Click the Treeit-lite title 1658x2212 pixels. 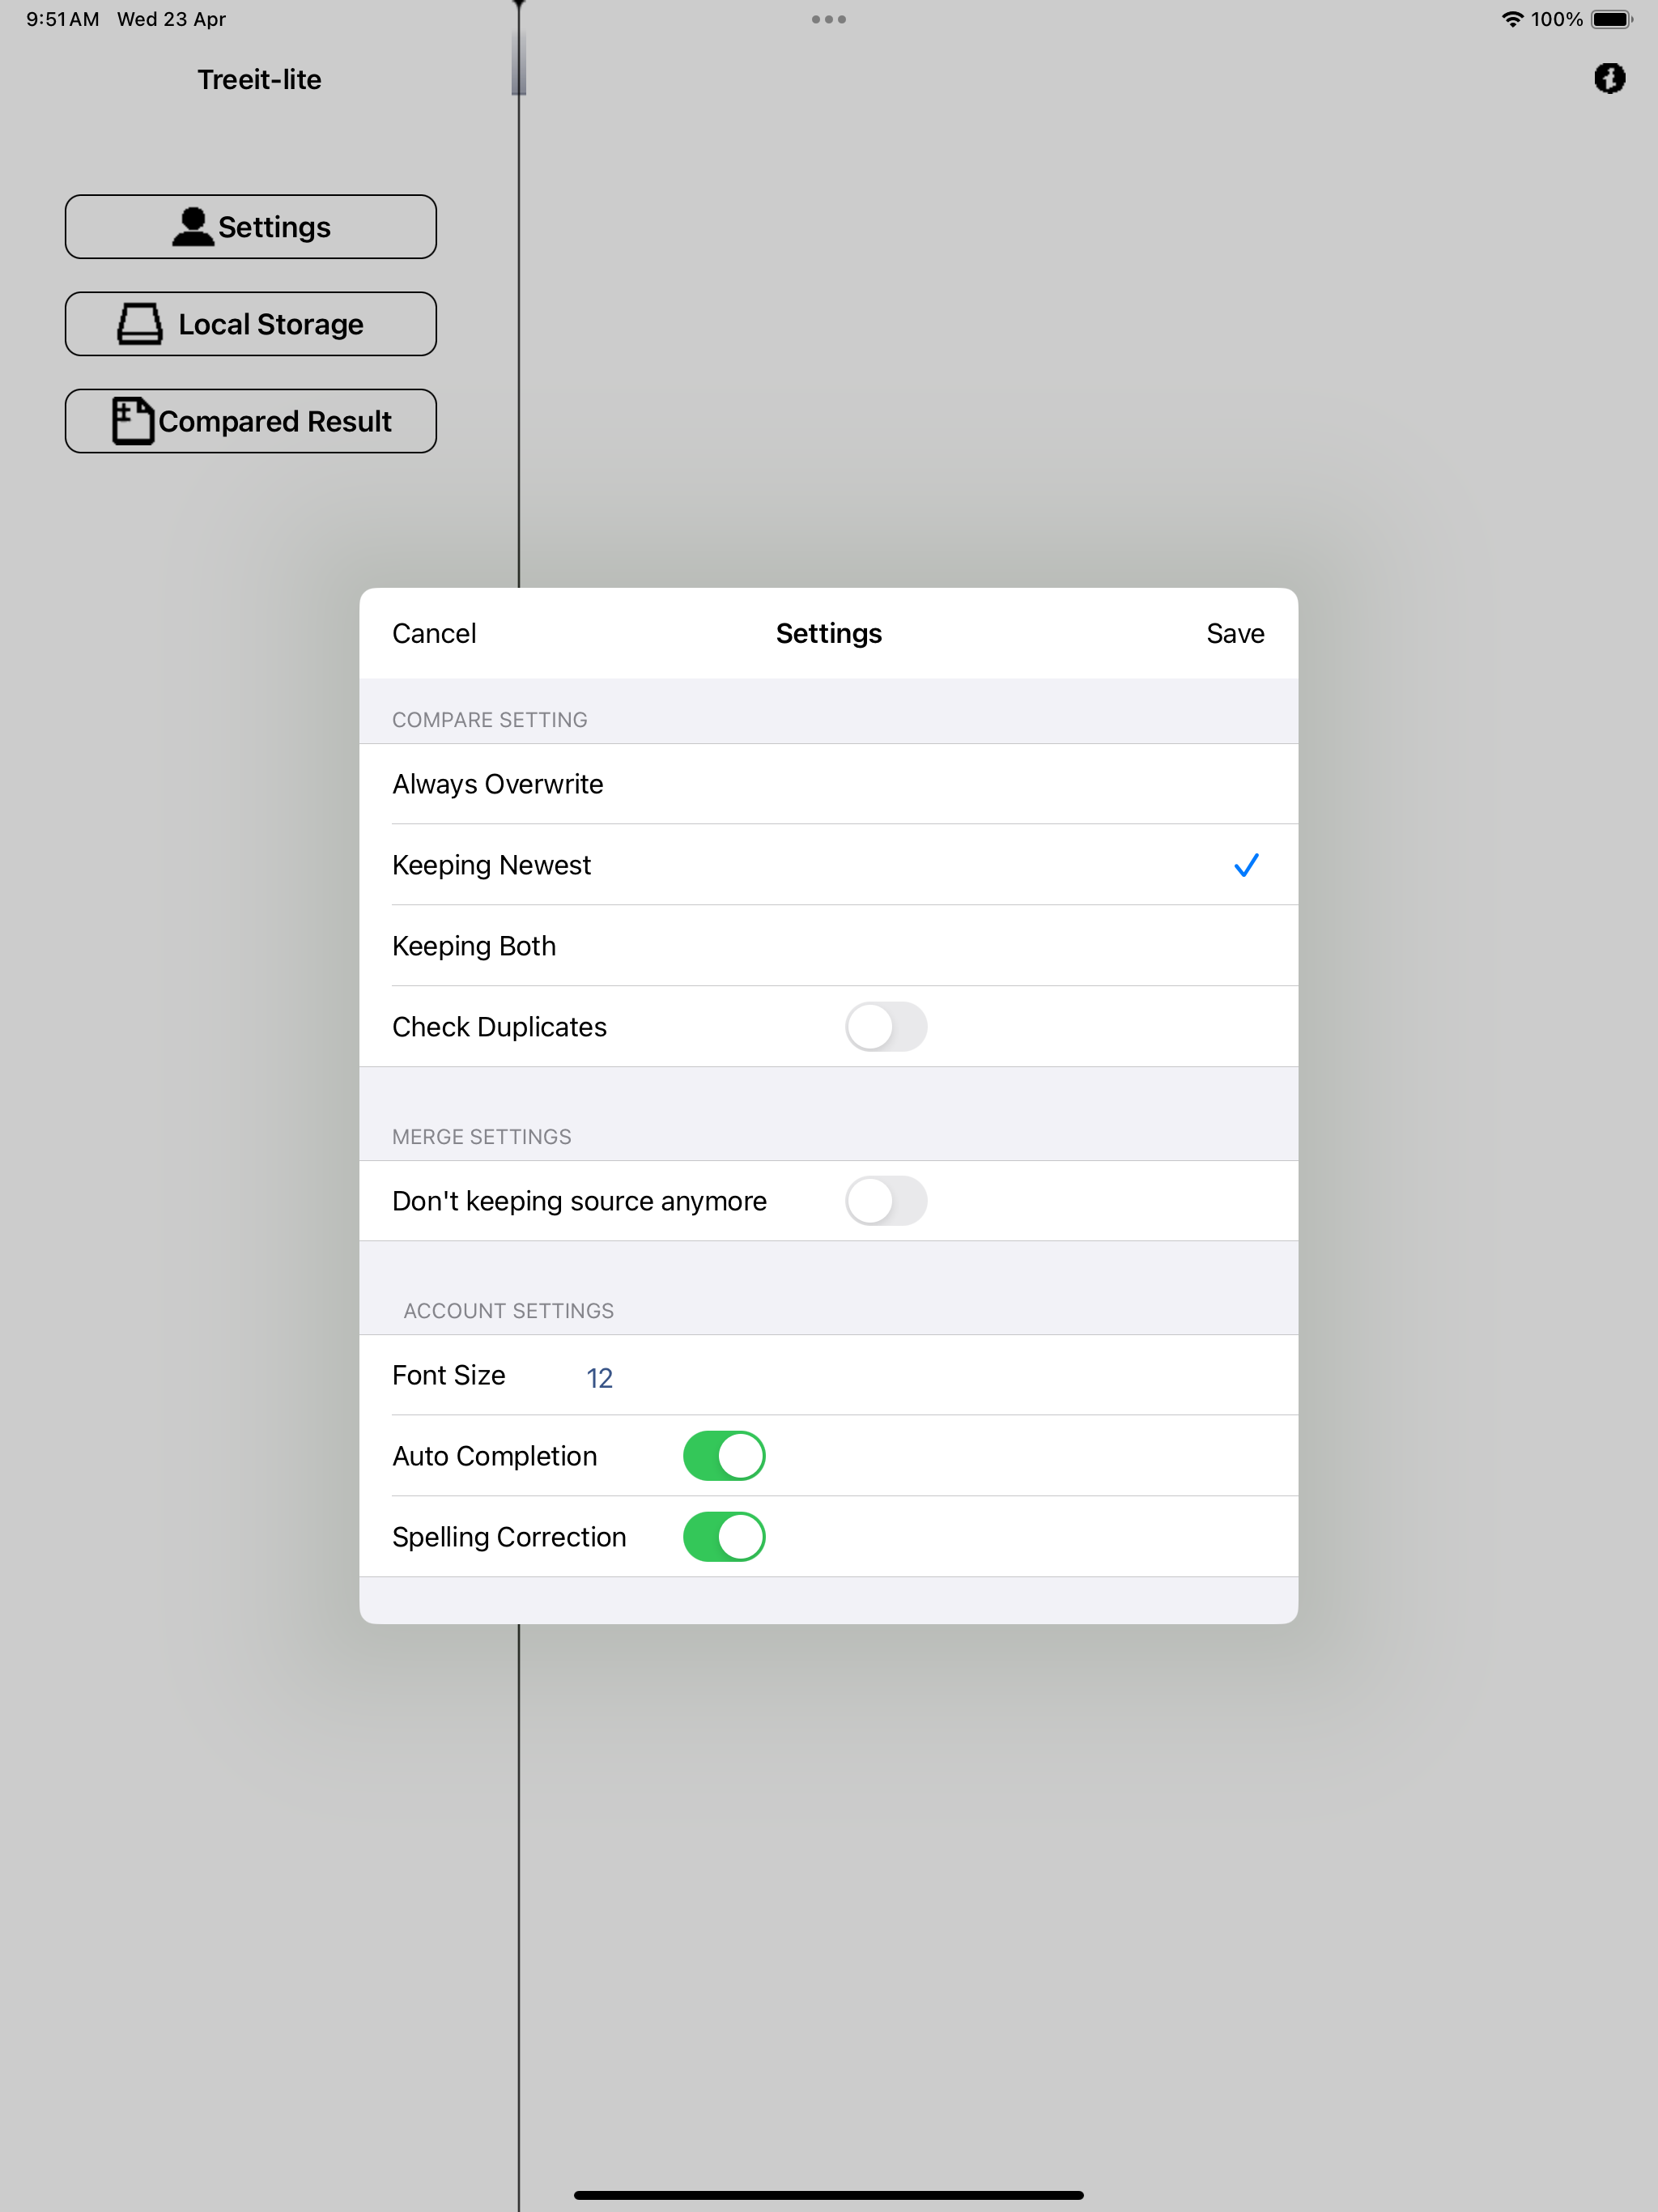(259, 79)
